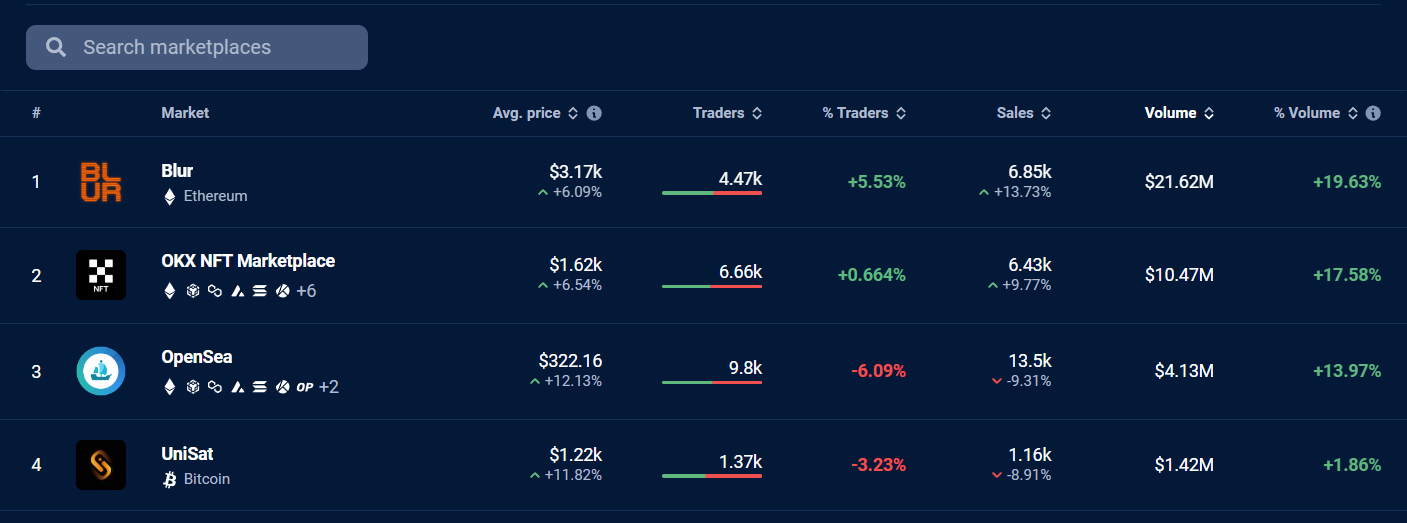Screen dimensions: 1407x523
Task: Click the UniSat logo icon
Action: pyautogui.click(x=101, y=465)
